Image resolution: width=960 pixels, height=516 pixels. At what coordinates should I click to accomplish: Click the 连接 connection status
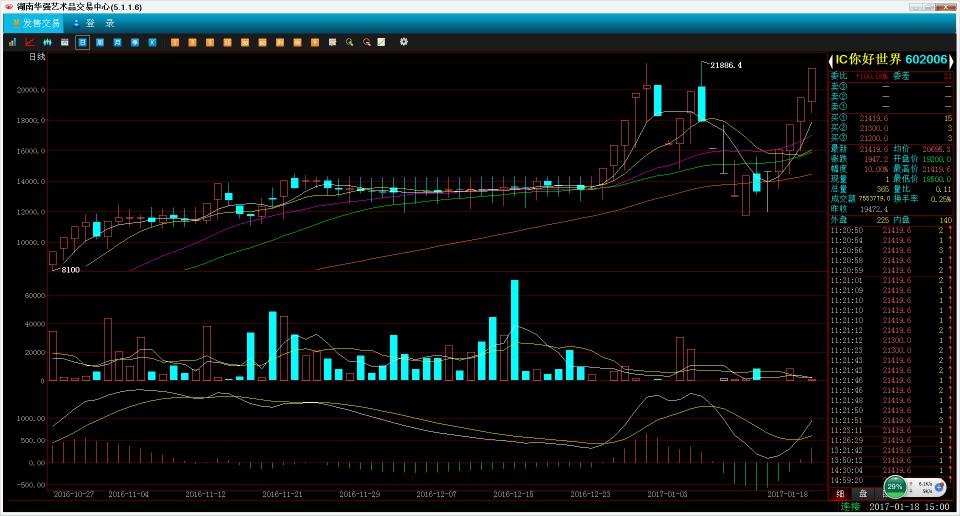tap(850, 506)
